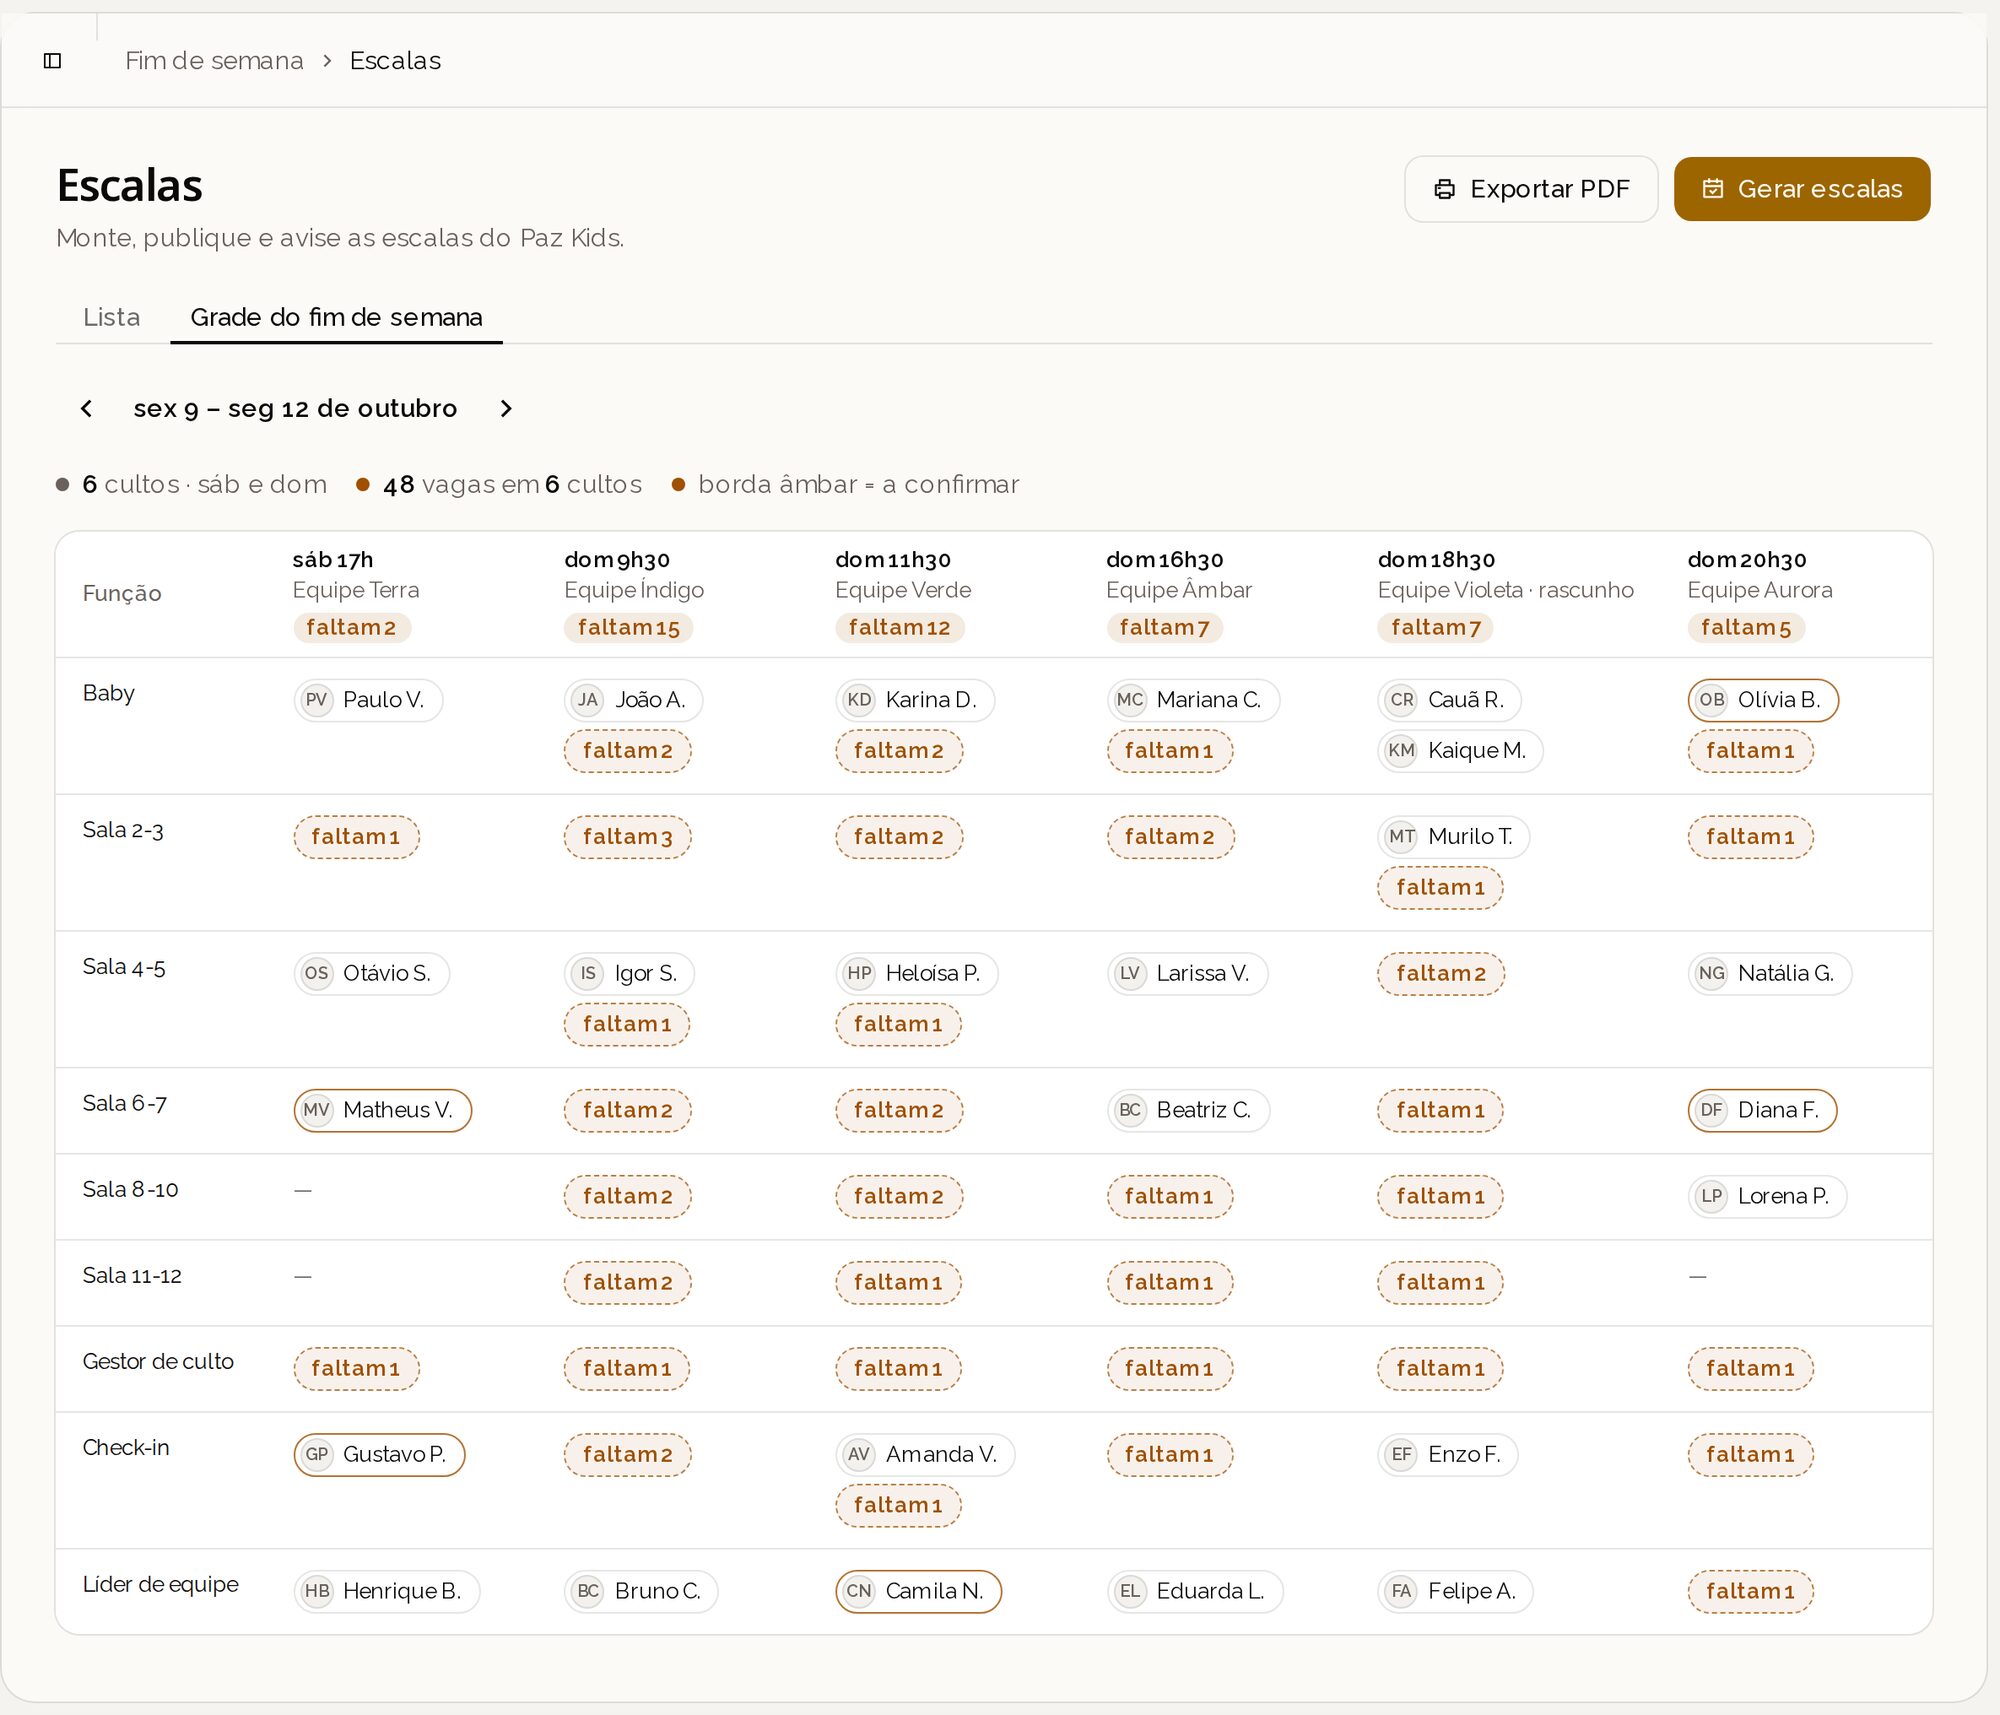Viewport: 2000px width, 1715px height.
Task: Select Karina D. chip in Baby row
Action: coord(914,700)
